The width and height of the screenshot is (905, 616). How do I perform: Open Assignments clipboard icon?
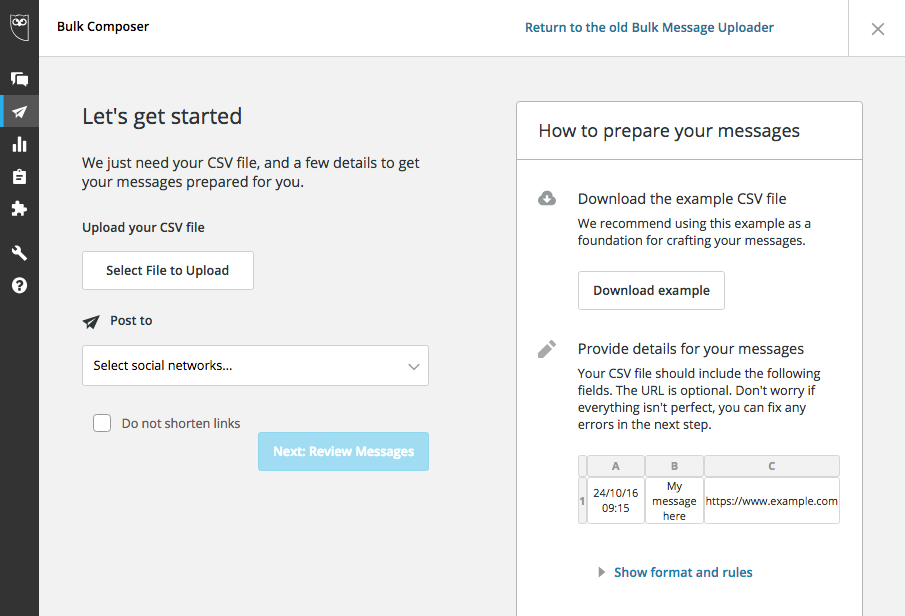(x=19, y=177)
